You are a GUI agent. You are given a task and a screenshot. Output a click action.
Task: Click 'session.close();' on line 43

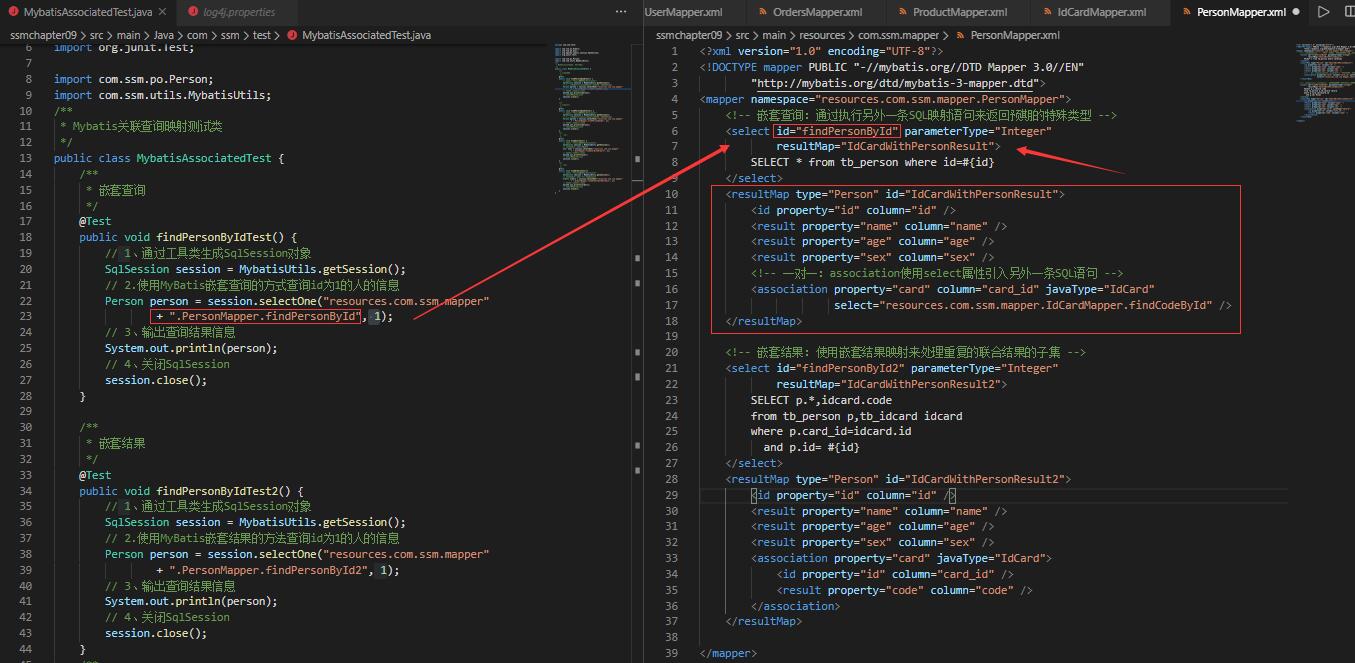coord(156,633)
